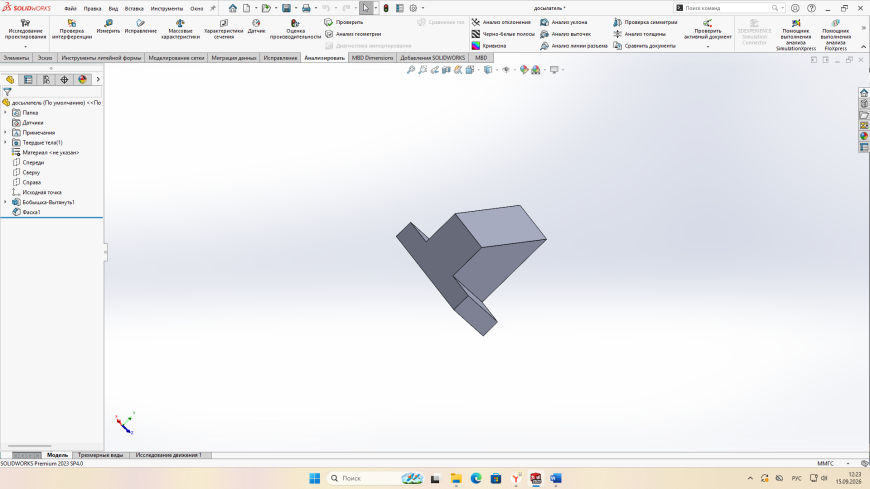This screenshot has width=870, height=489.
Task: Select the Измерить measure tool
Action: click(108, 27)
